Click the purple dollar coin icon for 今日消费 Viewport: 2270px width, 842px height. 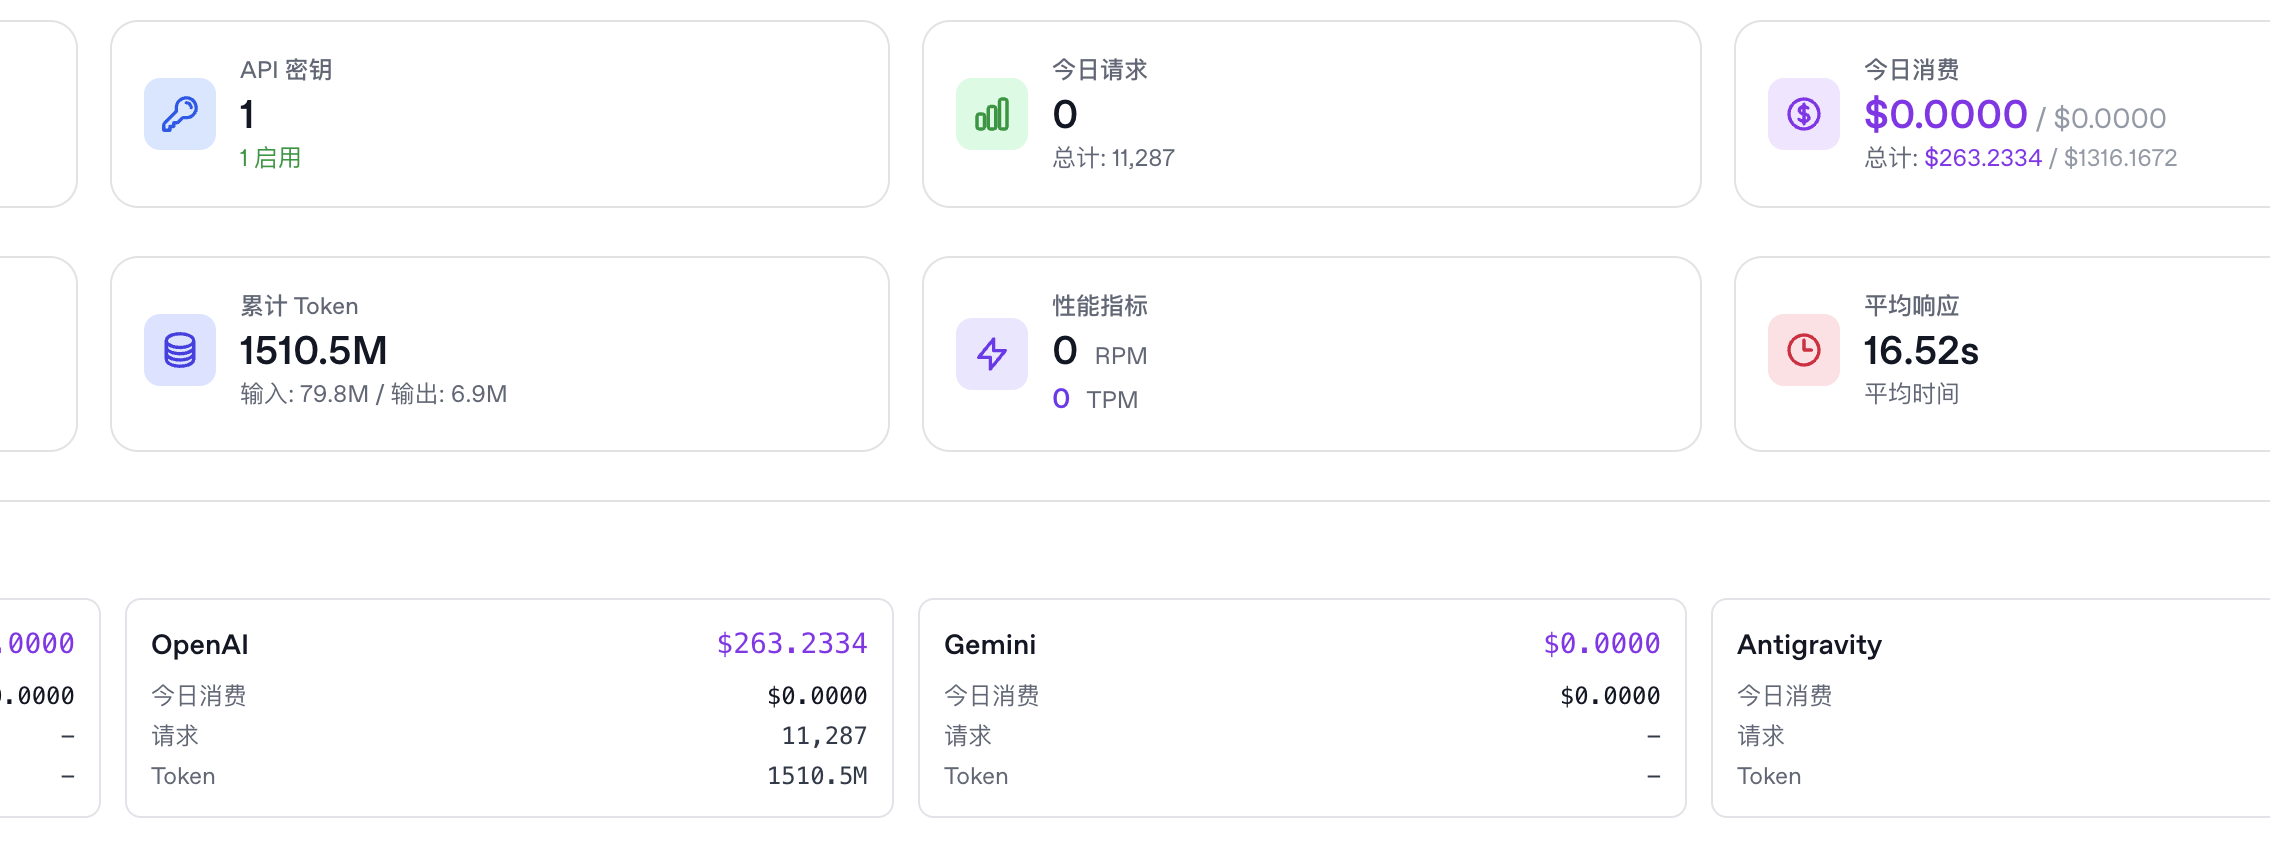(1804, 114)
